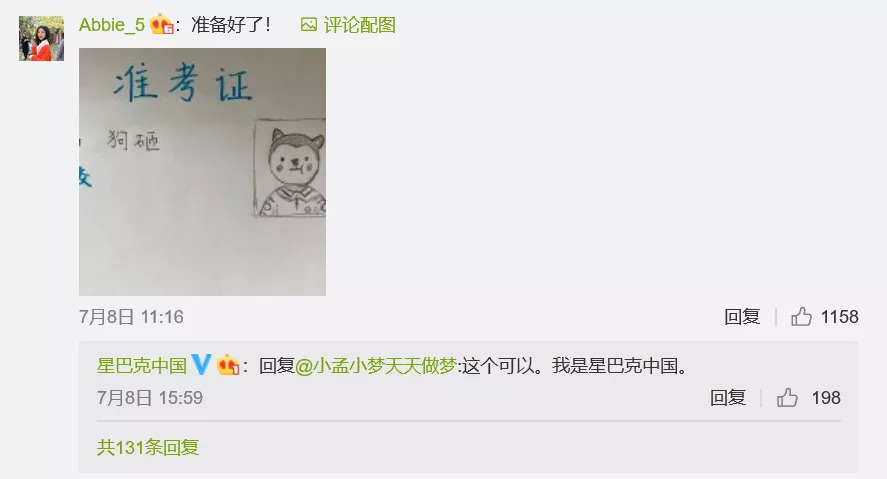Like the 星巴克中国 reply thumbs-up icon
This screenshot has width=887, height=479.
pos(787,398)
